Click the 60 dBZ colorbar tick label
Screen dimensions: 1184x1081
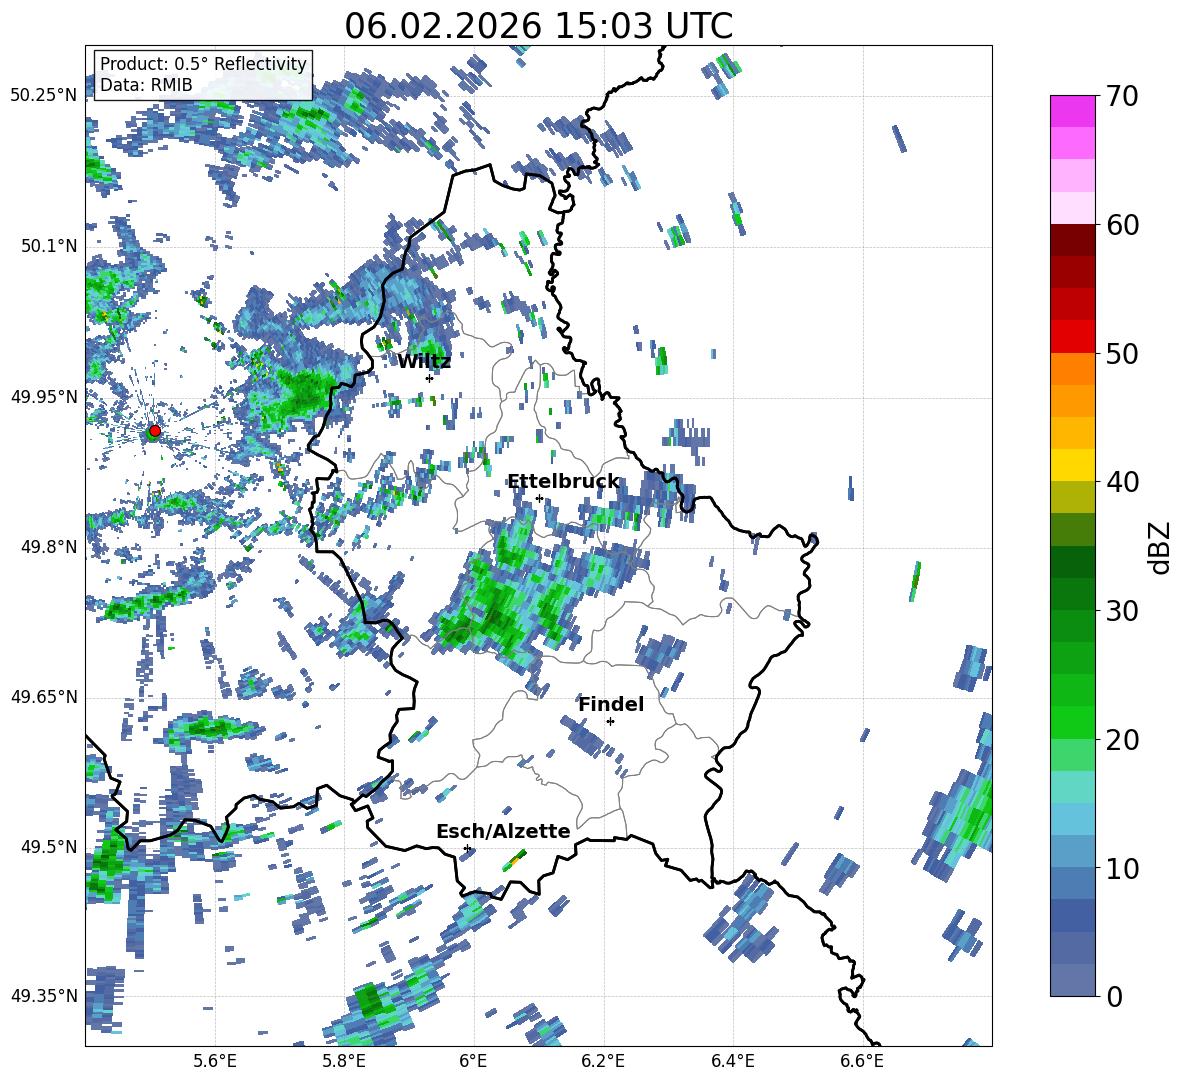(1122, 225)
